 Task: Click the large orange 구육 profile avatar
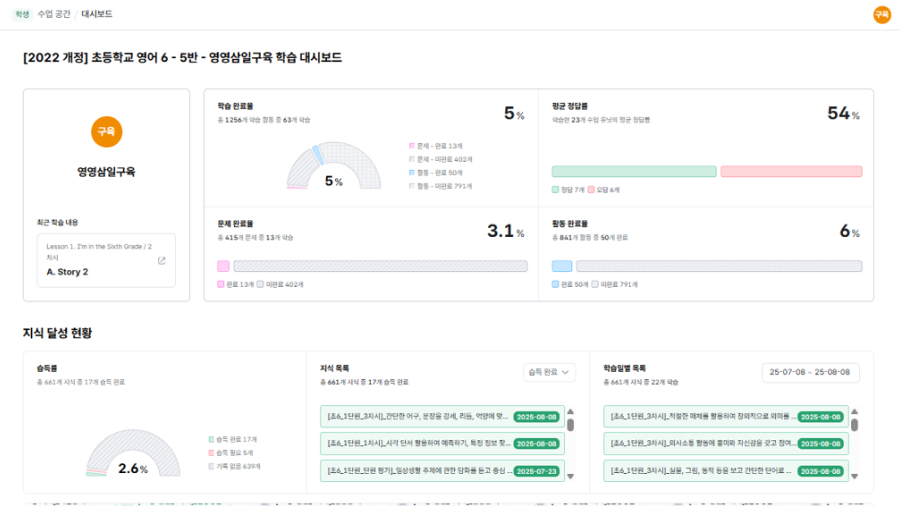[x=106, y=131]
